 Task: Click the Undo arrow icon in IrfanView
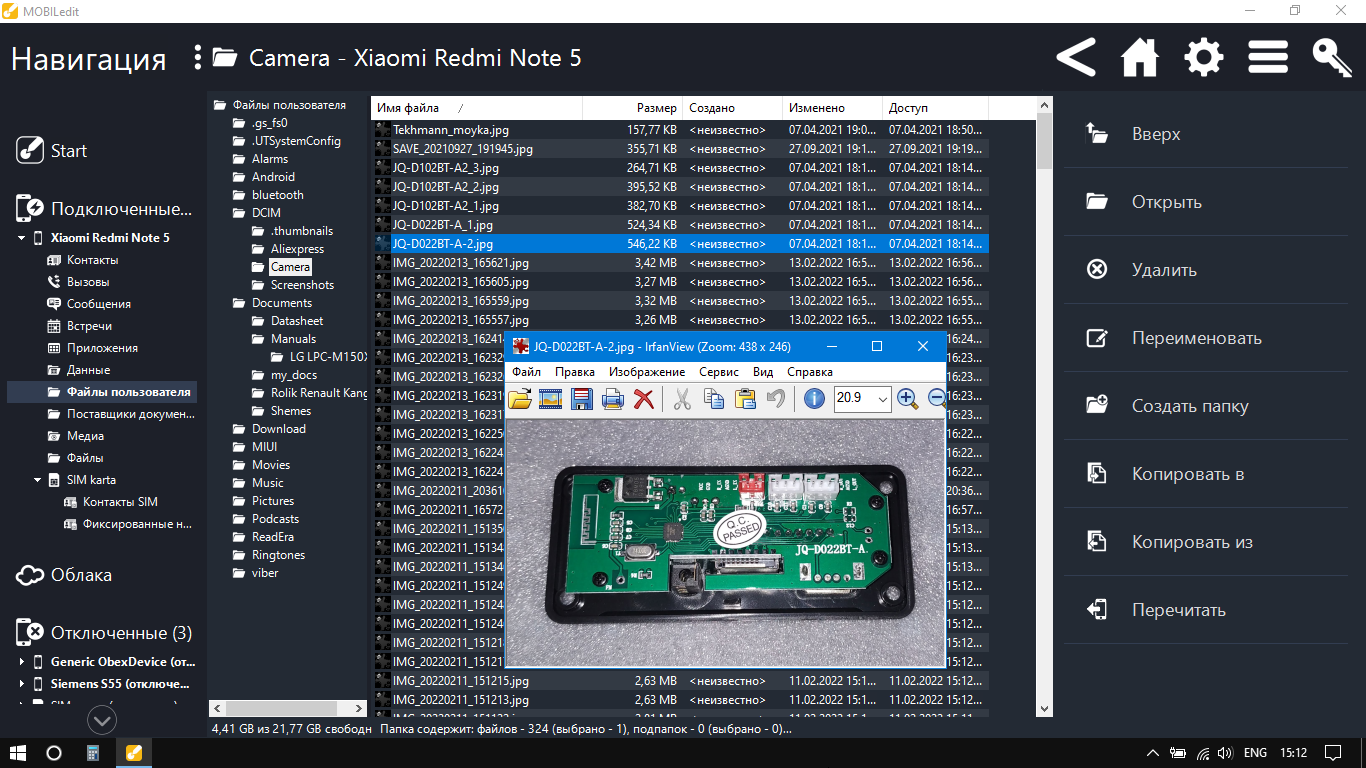775,399
